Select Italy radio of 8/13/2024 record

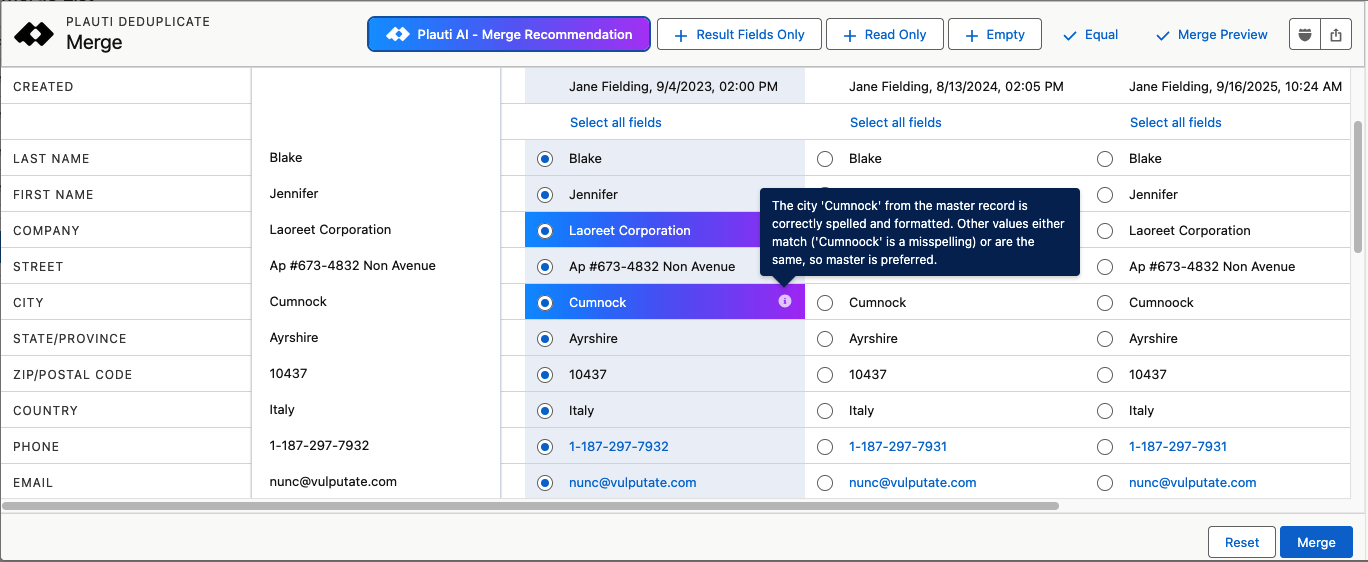tap(825, 410)
